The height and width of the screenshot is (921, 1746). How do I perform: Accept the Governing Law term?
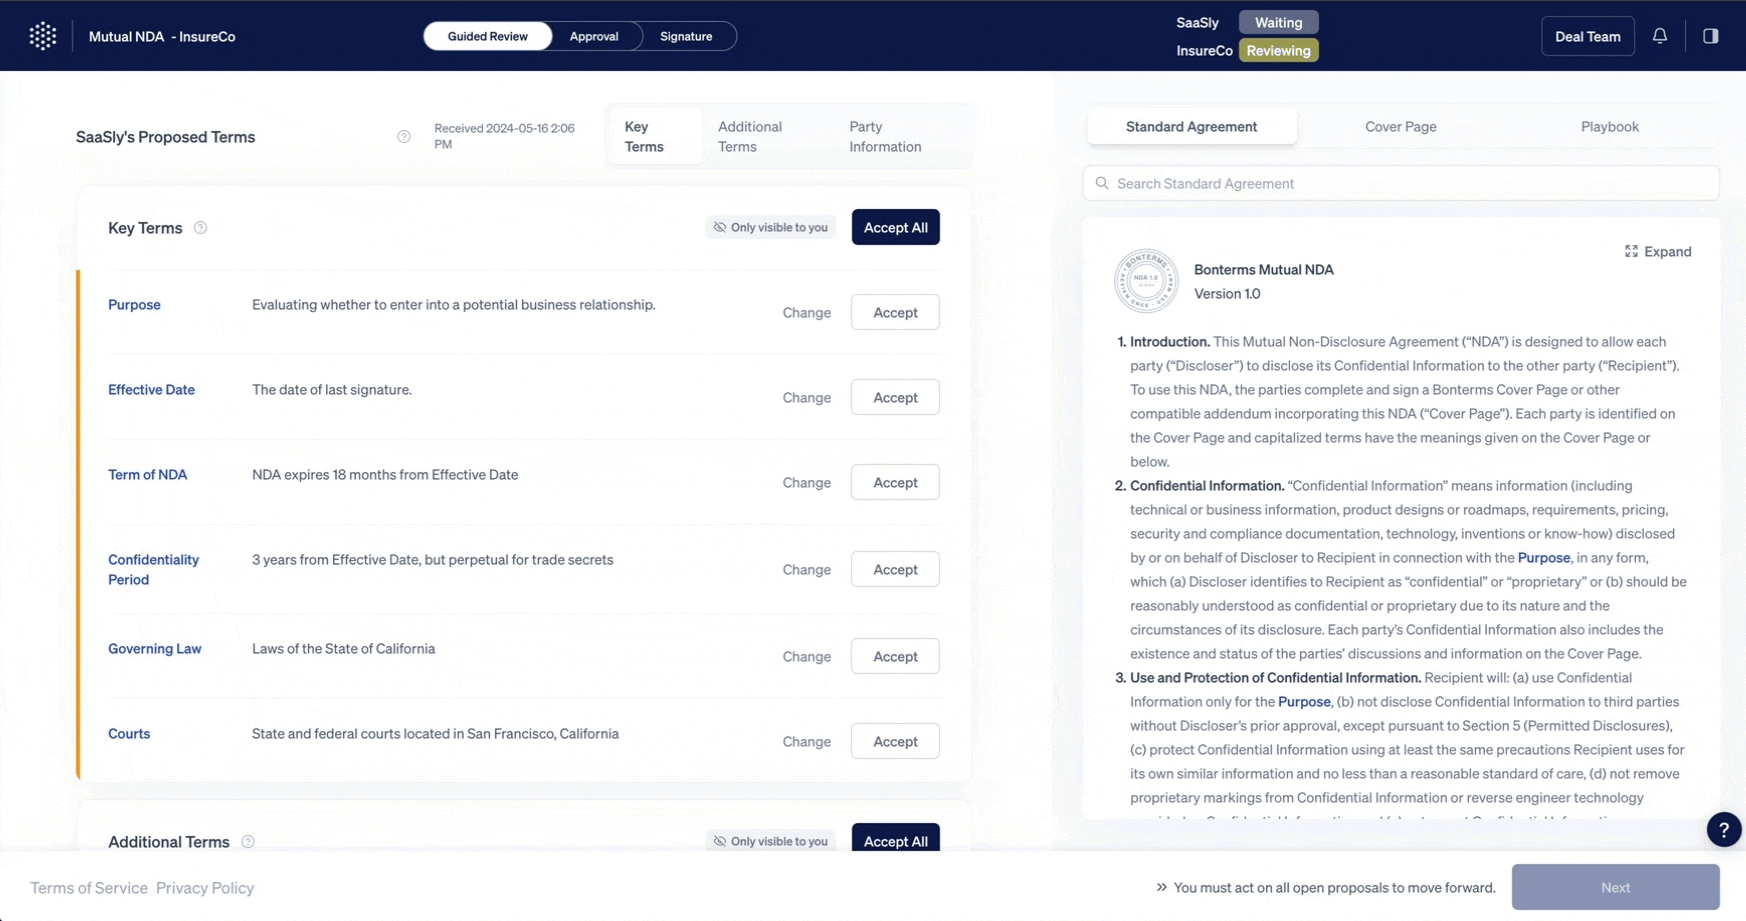point(895,656)
